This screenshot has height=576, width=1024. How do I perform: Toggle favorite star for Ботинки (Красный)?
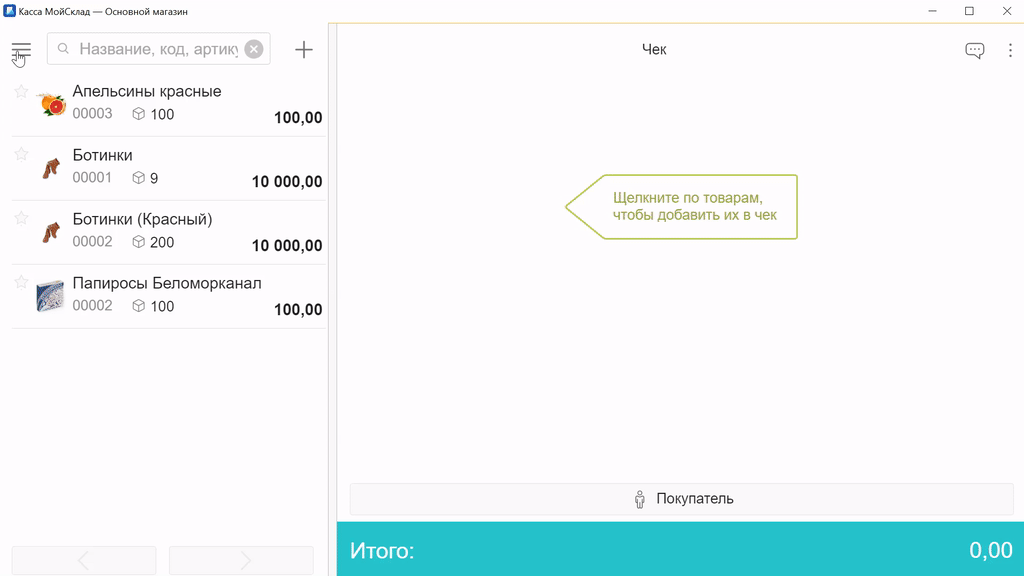tap(21, 218)
